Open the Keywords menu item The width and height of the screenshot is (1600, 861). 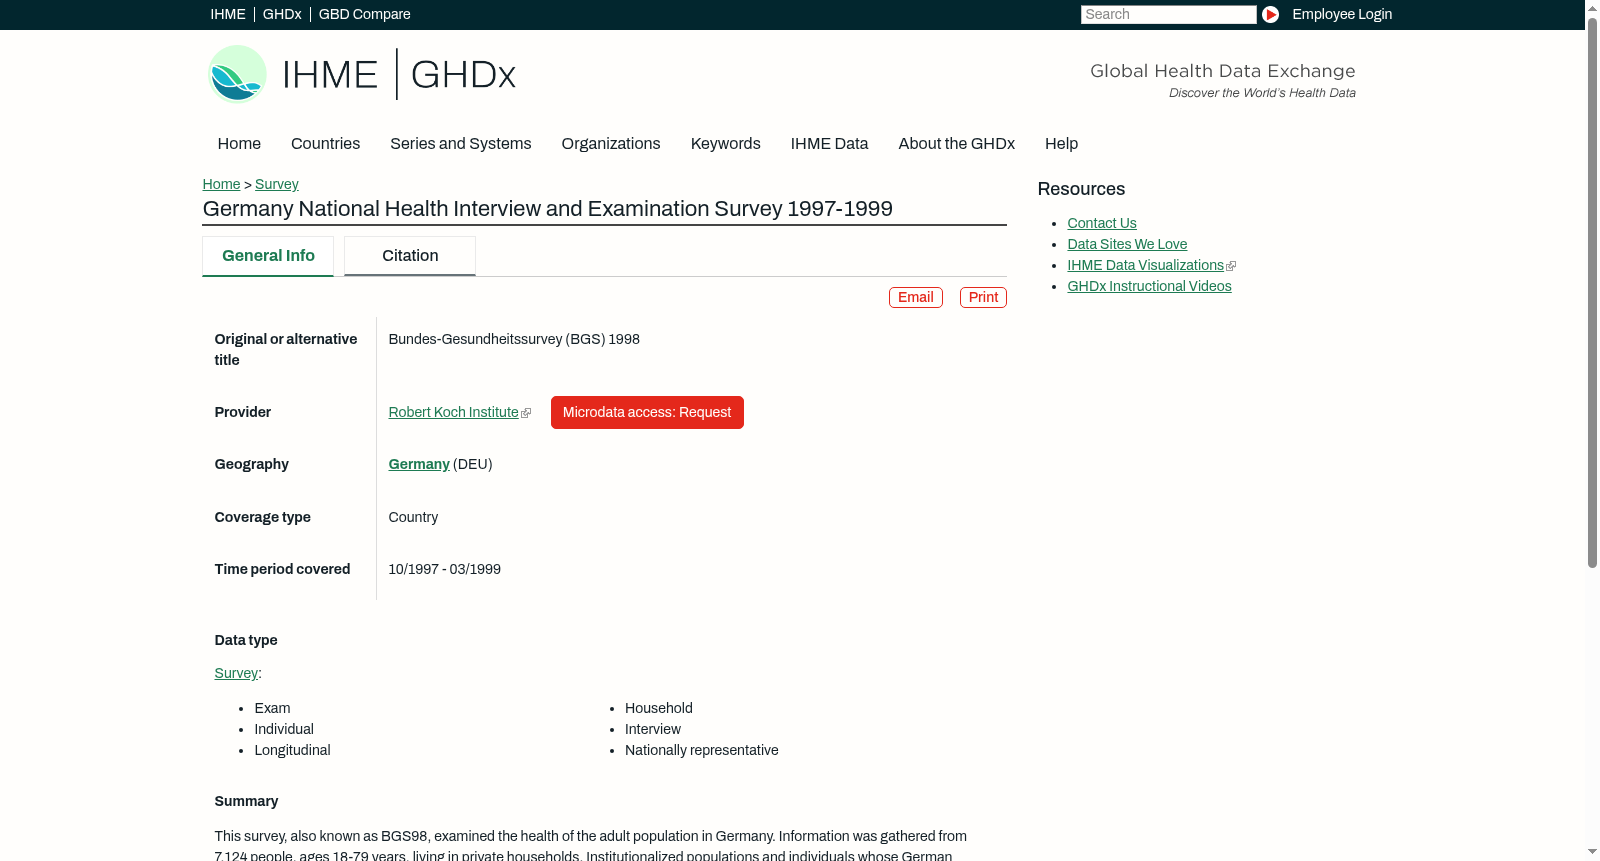pyautogui.click(x=726, y=143)
